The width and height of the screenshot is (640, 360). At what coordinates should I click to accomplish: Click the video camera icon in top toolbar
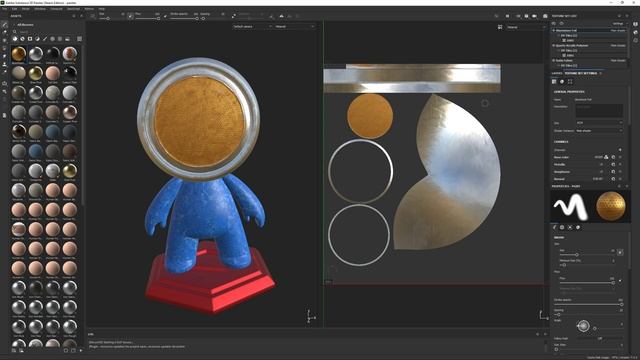click(534, 16)
